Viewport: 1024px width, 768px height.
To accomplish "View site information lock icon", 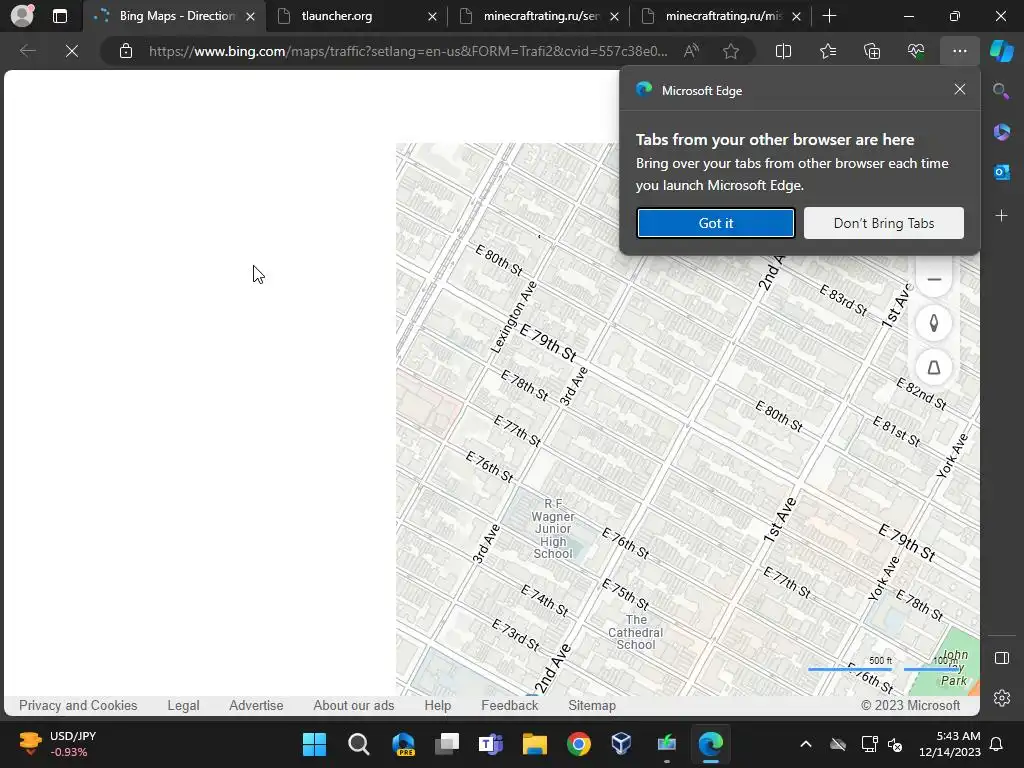I will [126, 51].
